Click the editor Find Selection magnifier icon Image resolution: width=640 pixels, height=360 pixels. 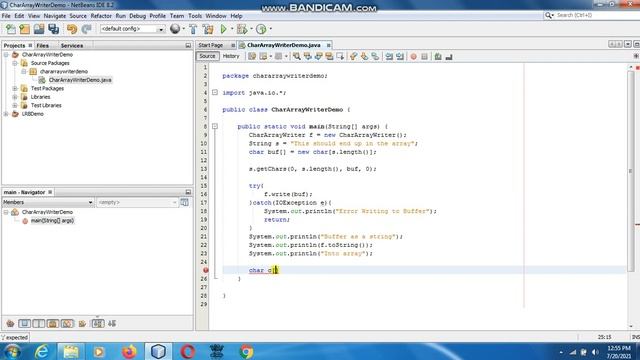(x=297, y=57)
